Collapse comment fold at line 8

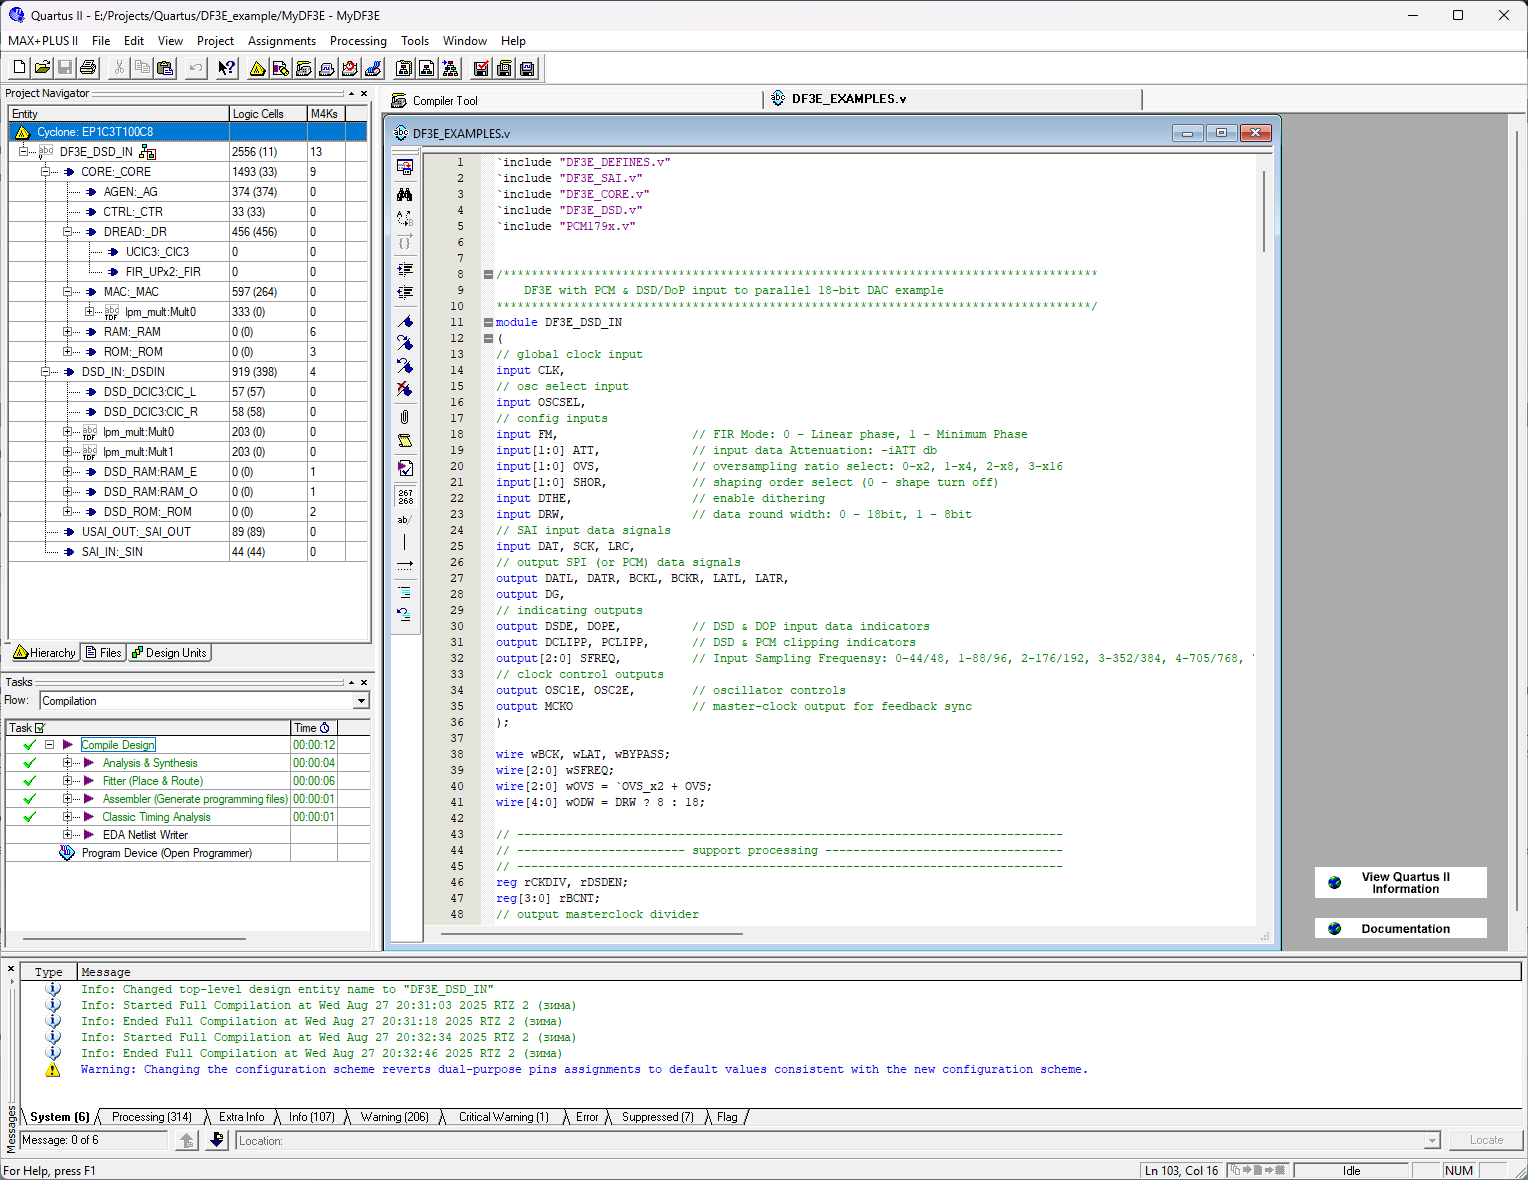click(488, 274)
